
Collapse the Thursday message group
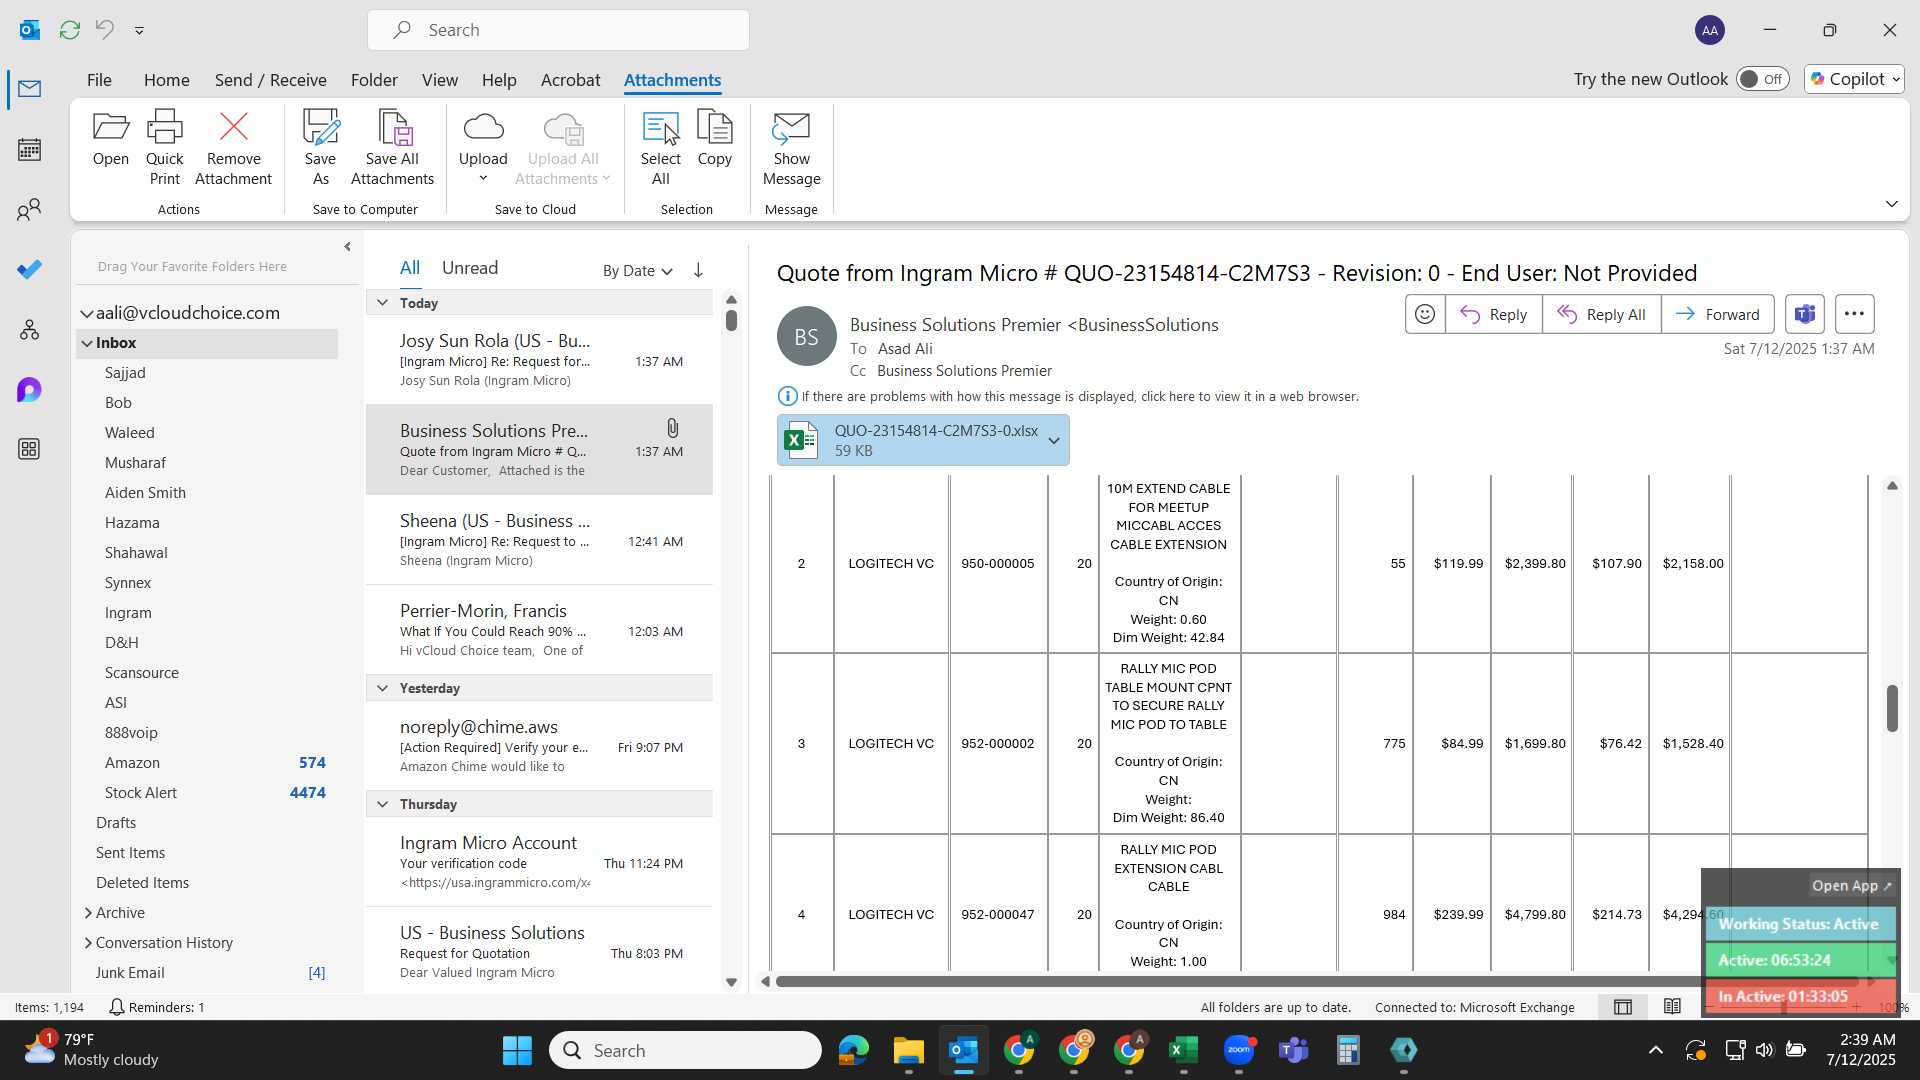(382, 803)
